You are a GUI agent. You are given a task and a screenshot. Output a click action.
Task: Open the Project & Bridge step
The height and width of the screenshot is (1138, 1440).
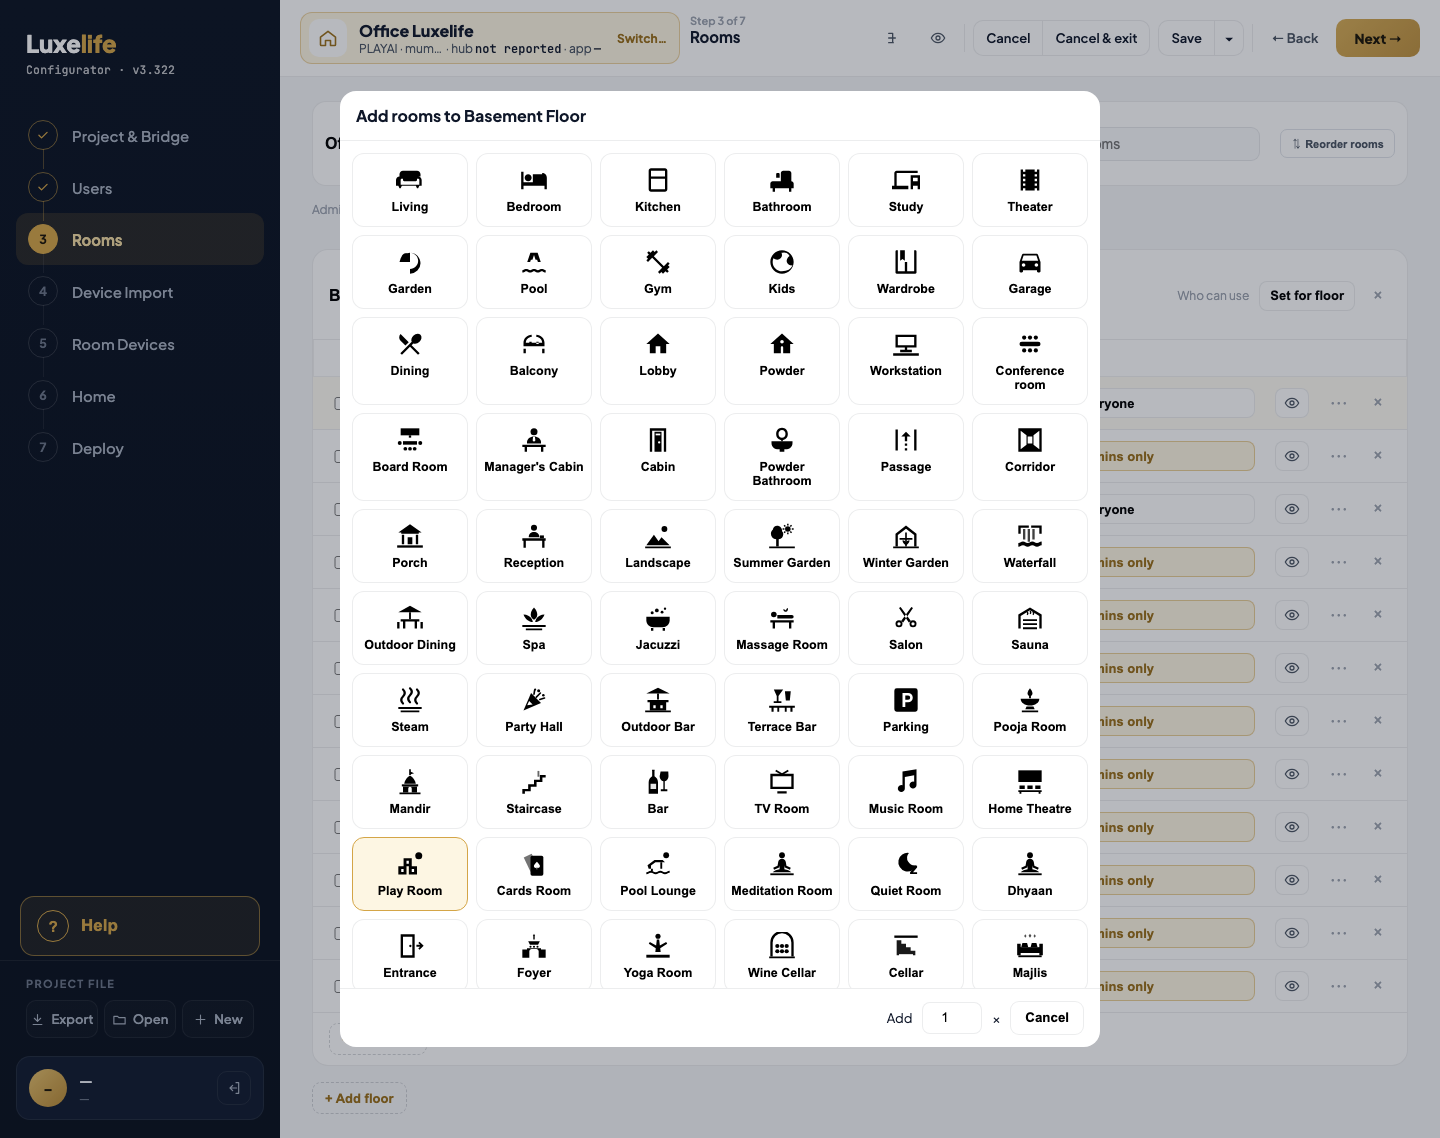pos(130,137)
